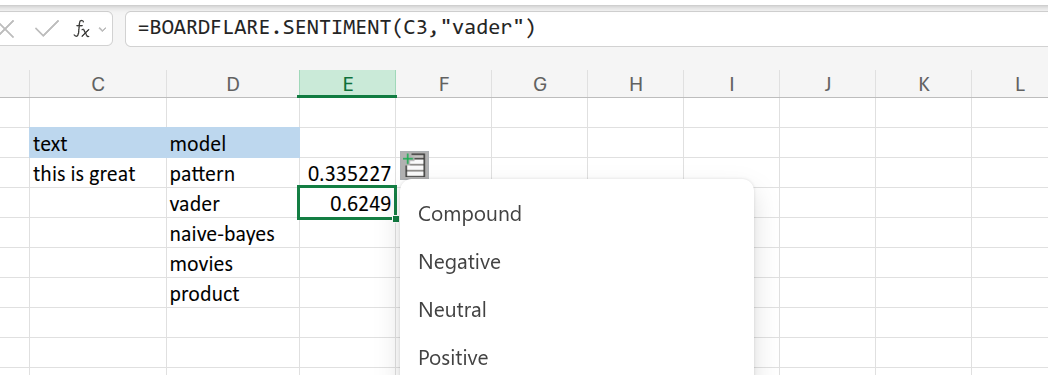This screenshot has height=375, width=1048.
Task: Click the fill handle of cell 0.6249
Action: coord(396,219)
